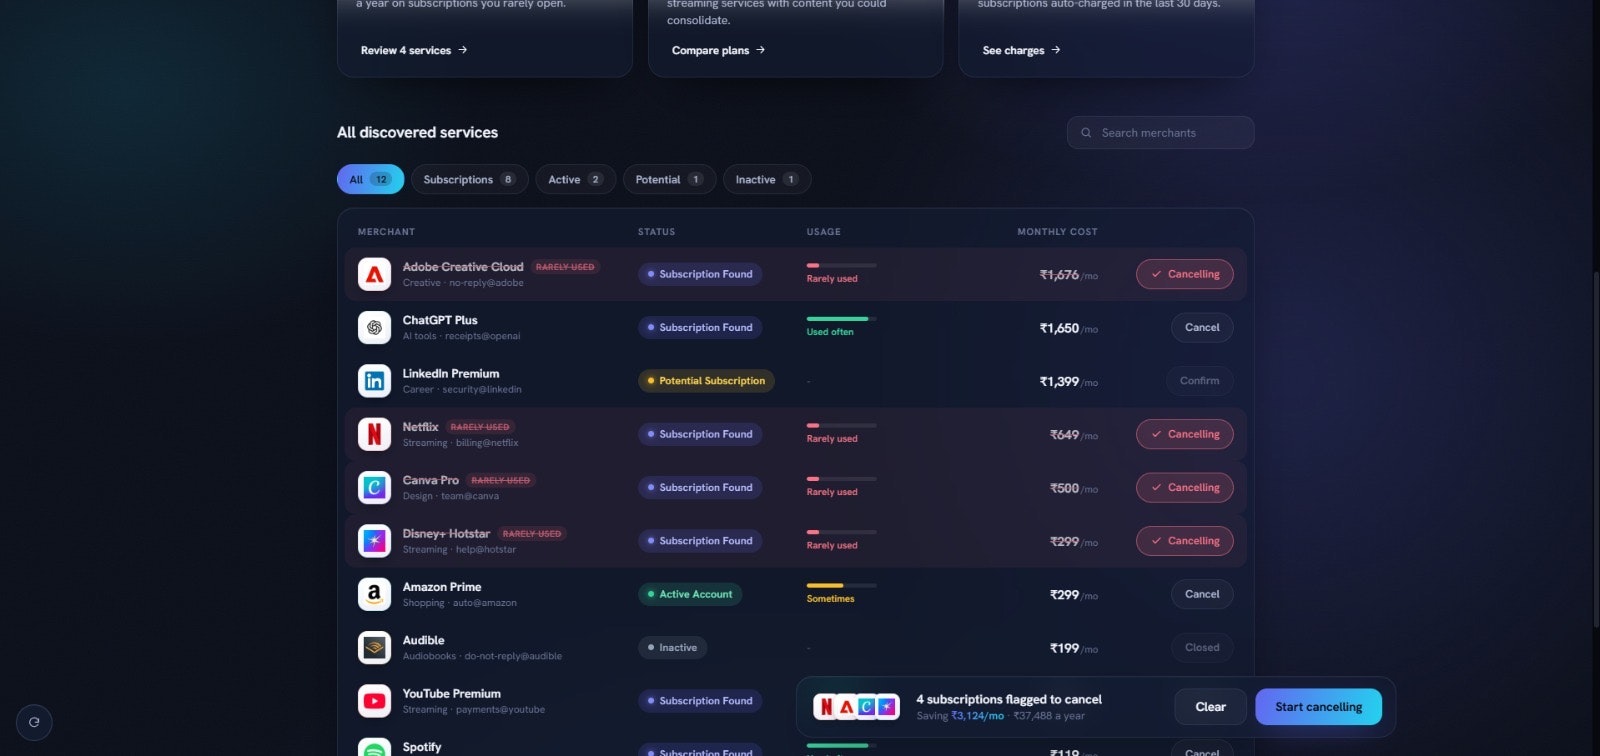Screen dimensions: 1600x756
Task: Select the All filter tab
Action: [370, 179]
